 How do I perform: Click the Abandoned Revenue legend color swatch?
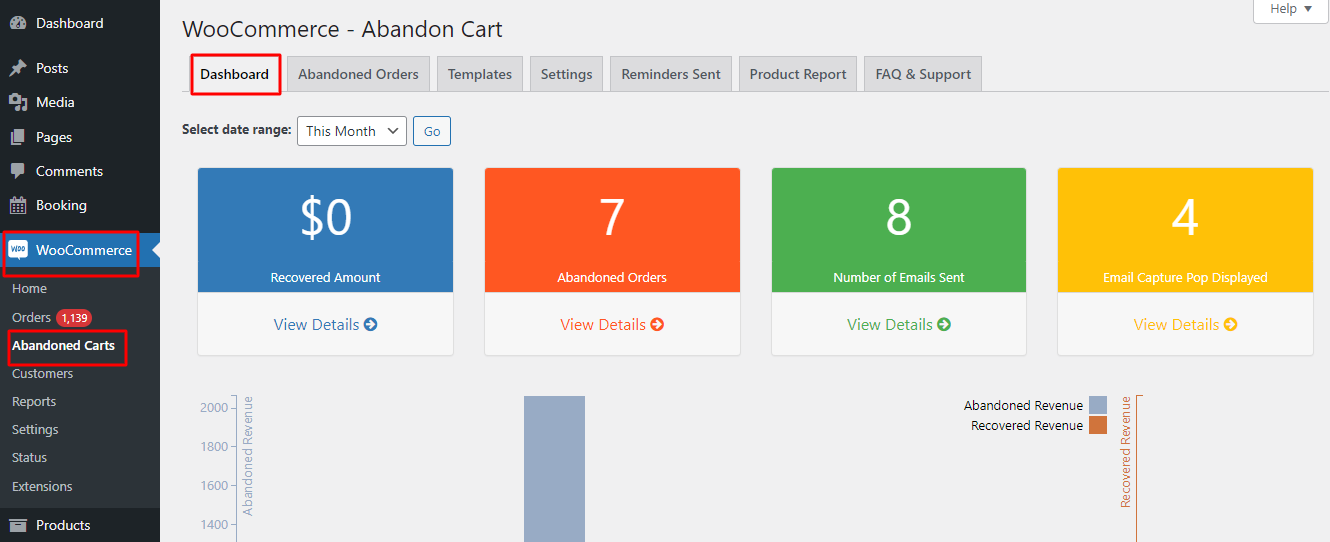tap(1098, 405)
